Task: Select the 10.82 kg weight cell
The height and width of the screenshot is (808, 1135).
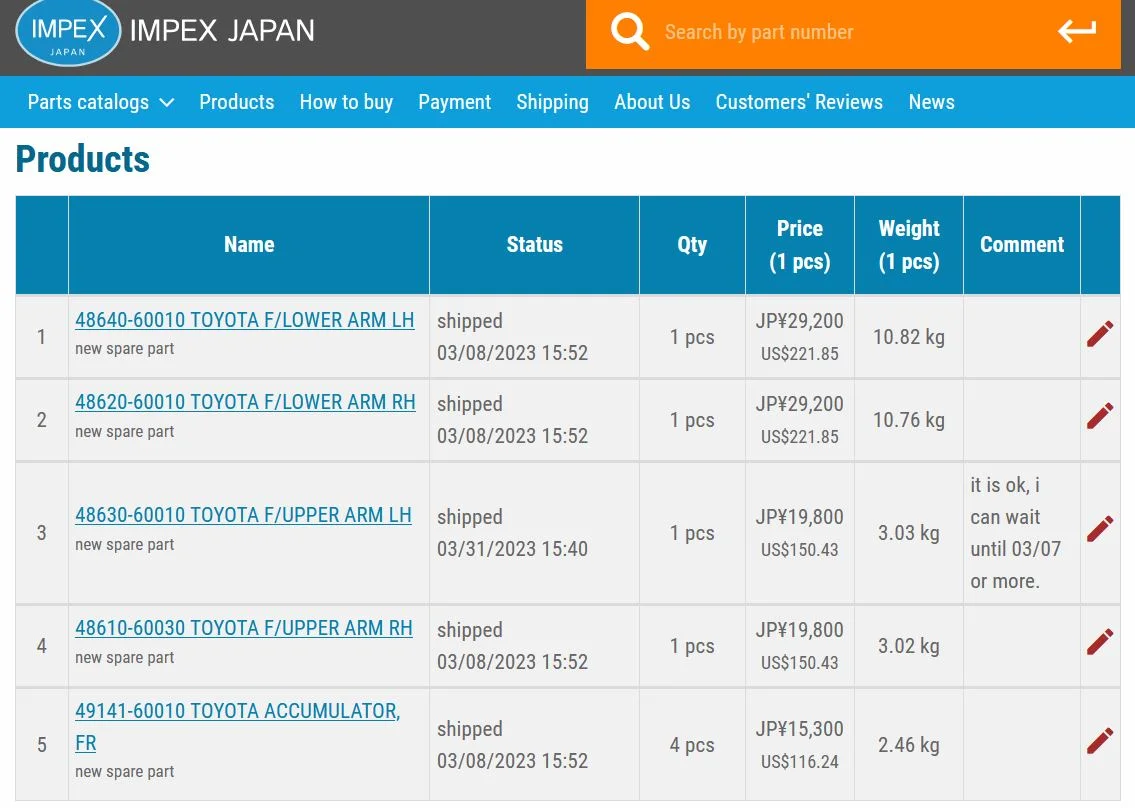Action: click(x=909, y=337)
